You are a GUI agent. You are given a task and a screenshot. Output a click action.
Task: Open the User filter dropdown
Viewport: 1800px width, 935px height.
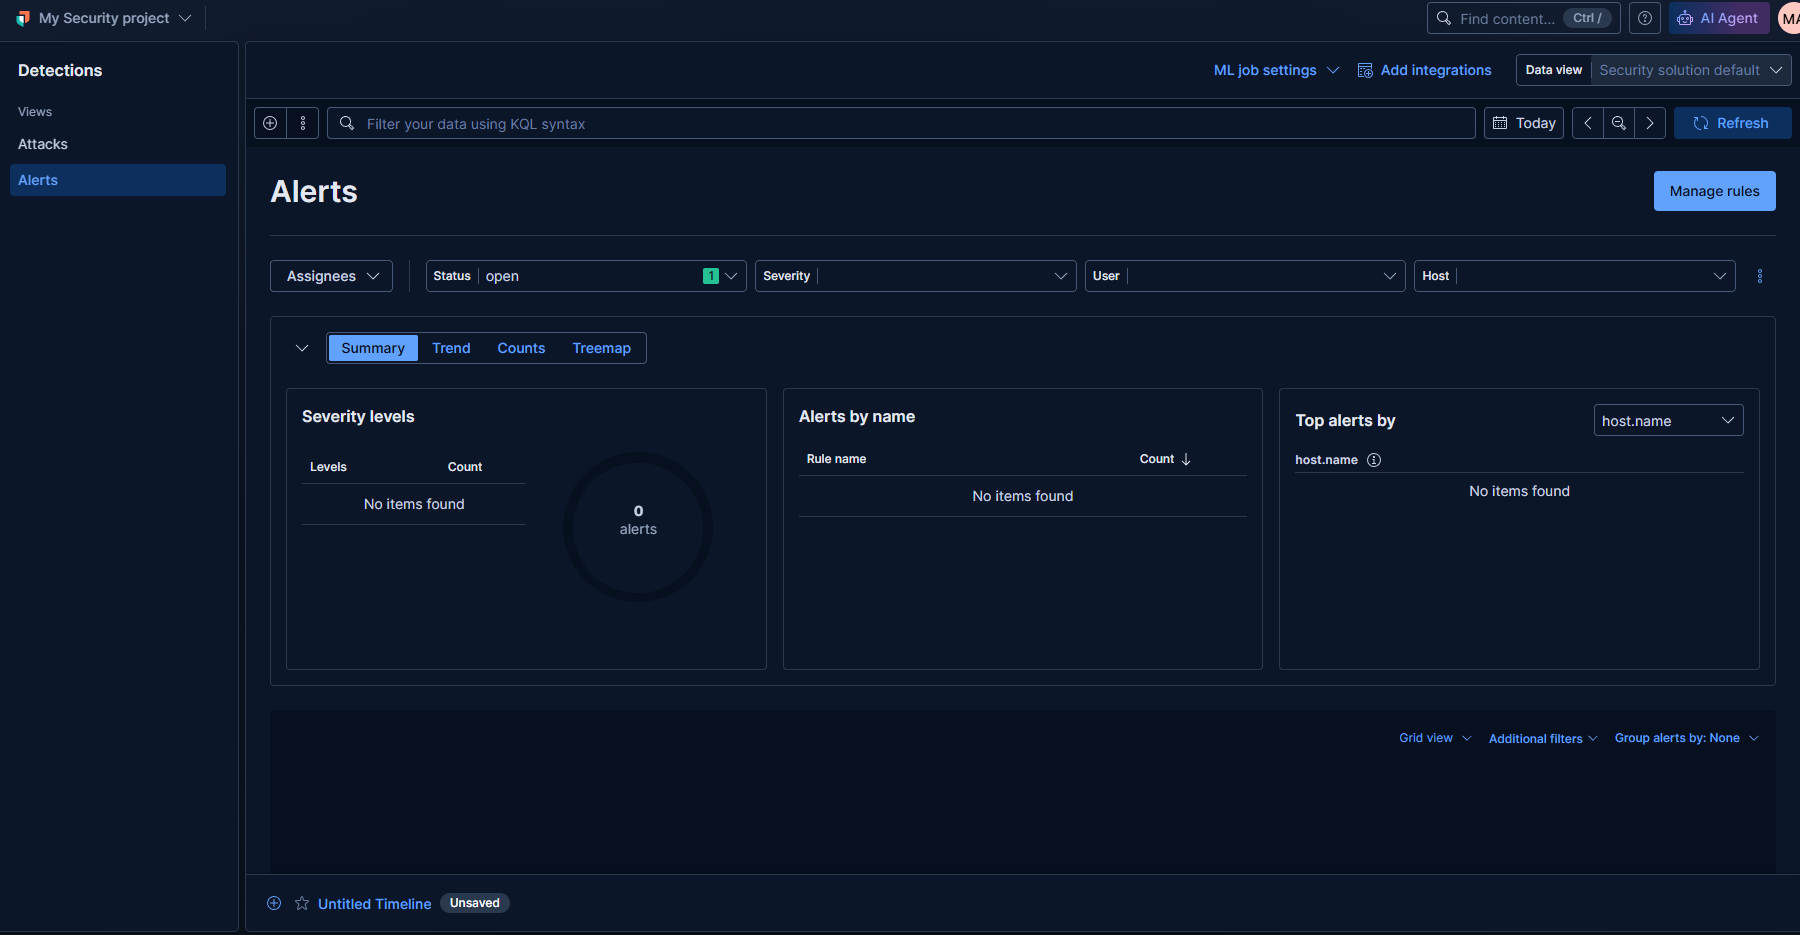(1245, 276)
